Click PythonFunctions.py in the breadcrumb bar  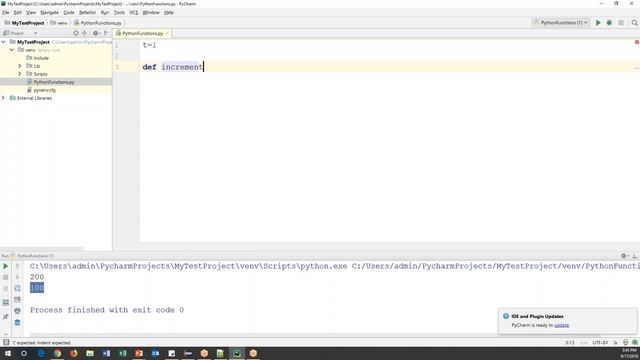(98, 23)
